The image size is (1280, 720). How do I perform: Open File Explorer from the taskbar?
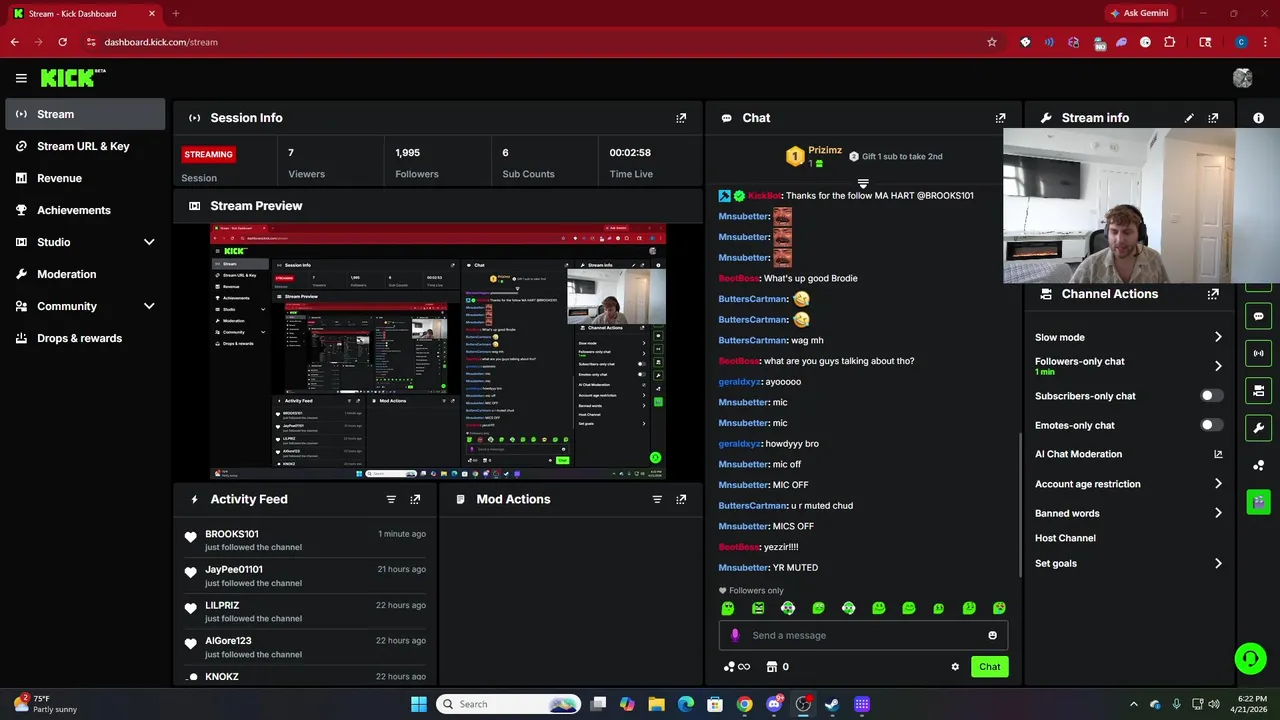(656, 704)
